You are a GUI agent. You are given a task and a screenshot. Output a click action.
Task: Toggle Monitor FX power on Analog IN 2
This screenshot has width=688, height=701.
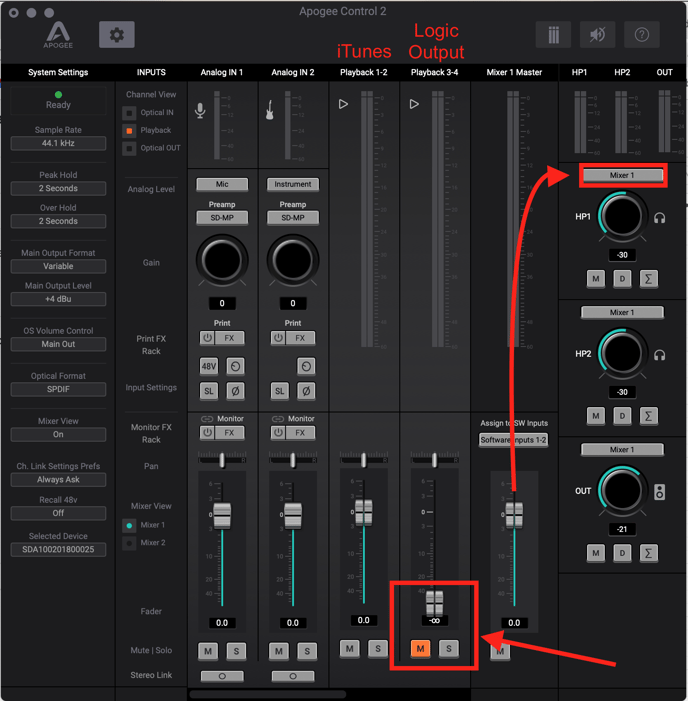pos(278,433)
